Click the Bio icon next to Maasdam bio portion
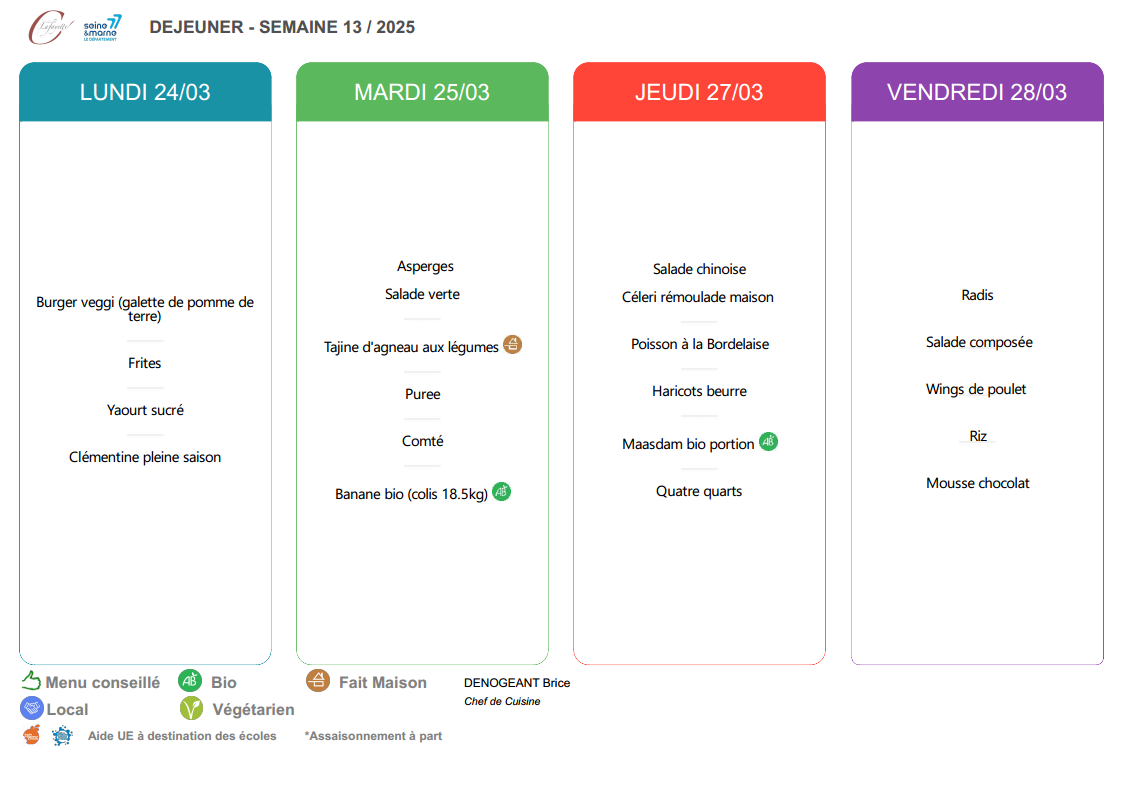1123x794 pixels. point(768,442)
